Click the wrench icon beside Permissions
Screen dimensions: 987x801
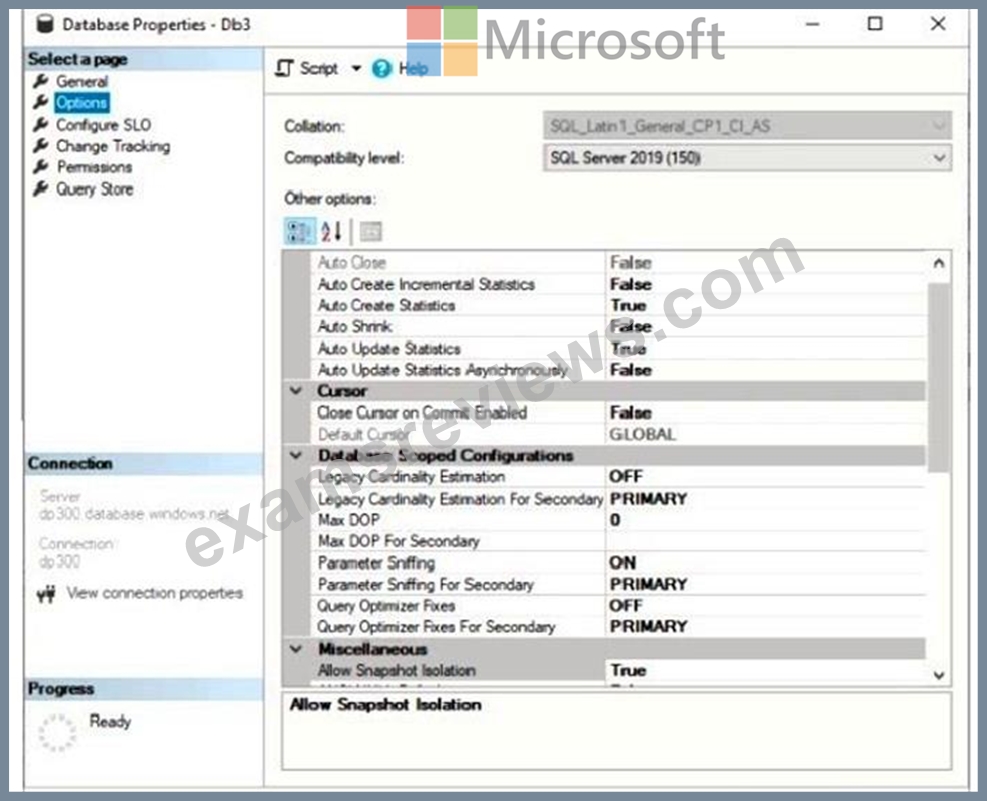click(x=41, y=167)
